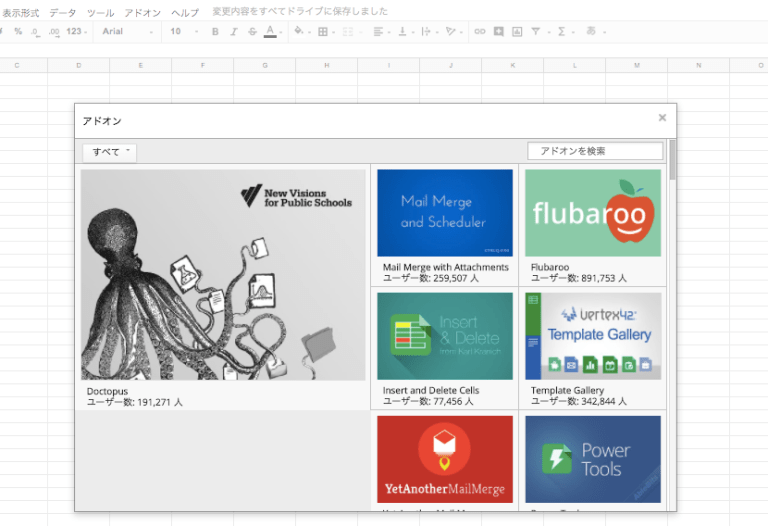768x526 pixels.
Task: Select column N header
Action: (x=698, y=65)
